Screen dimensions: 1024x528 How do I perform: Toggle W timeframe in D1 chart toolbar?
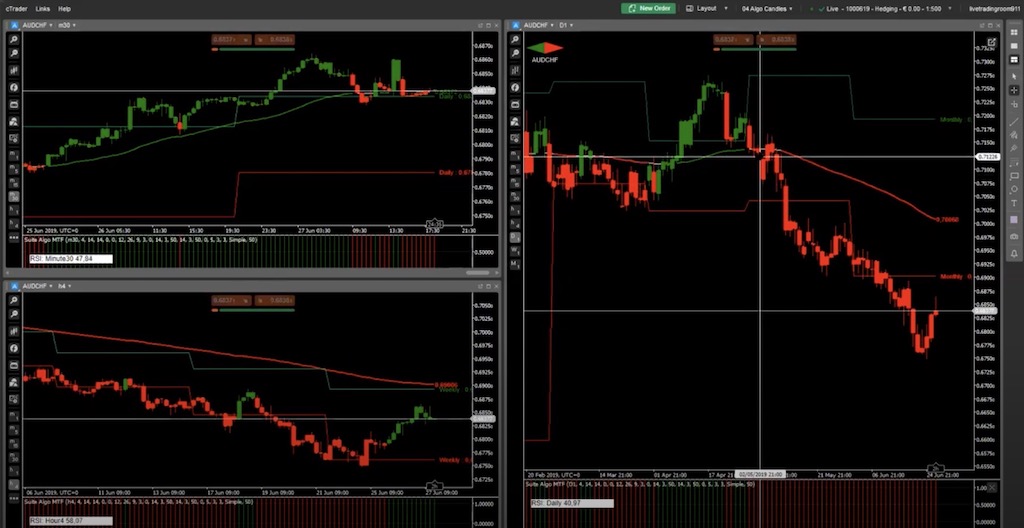click(x=515, y=250)
